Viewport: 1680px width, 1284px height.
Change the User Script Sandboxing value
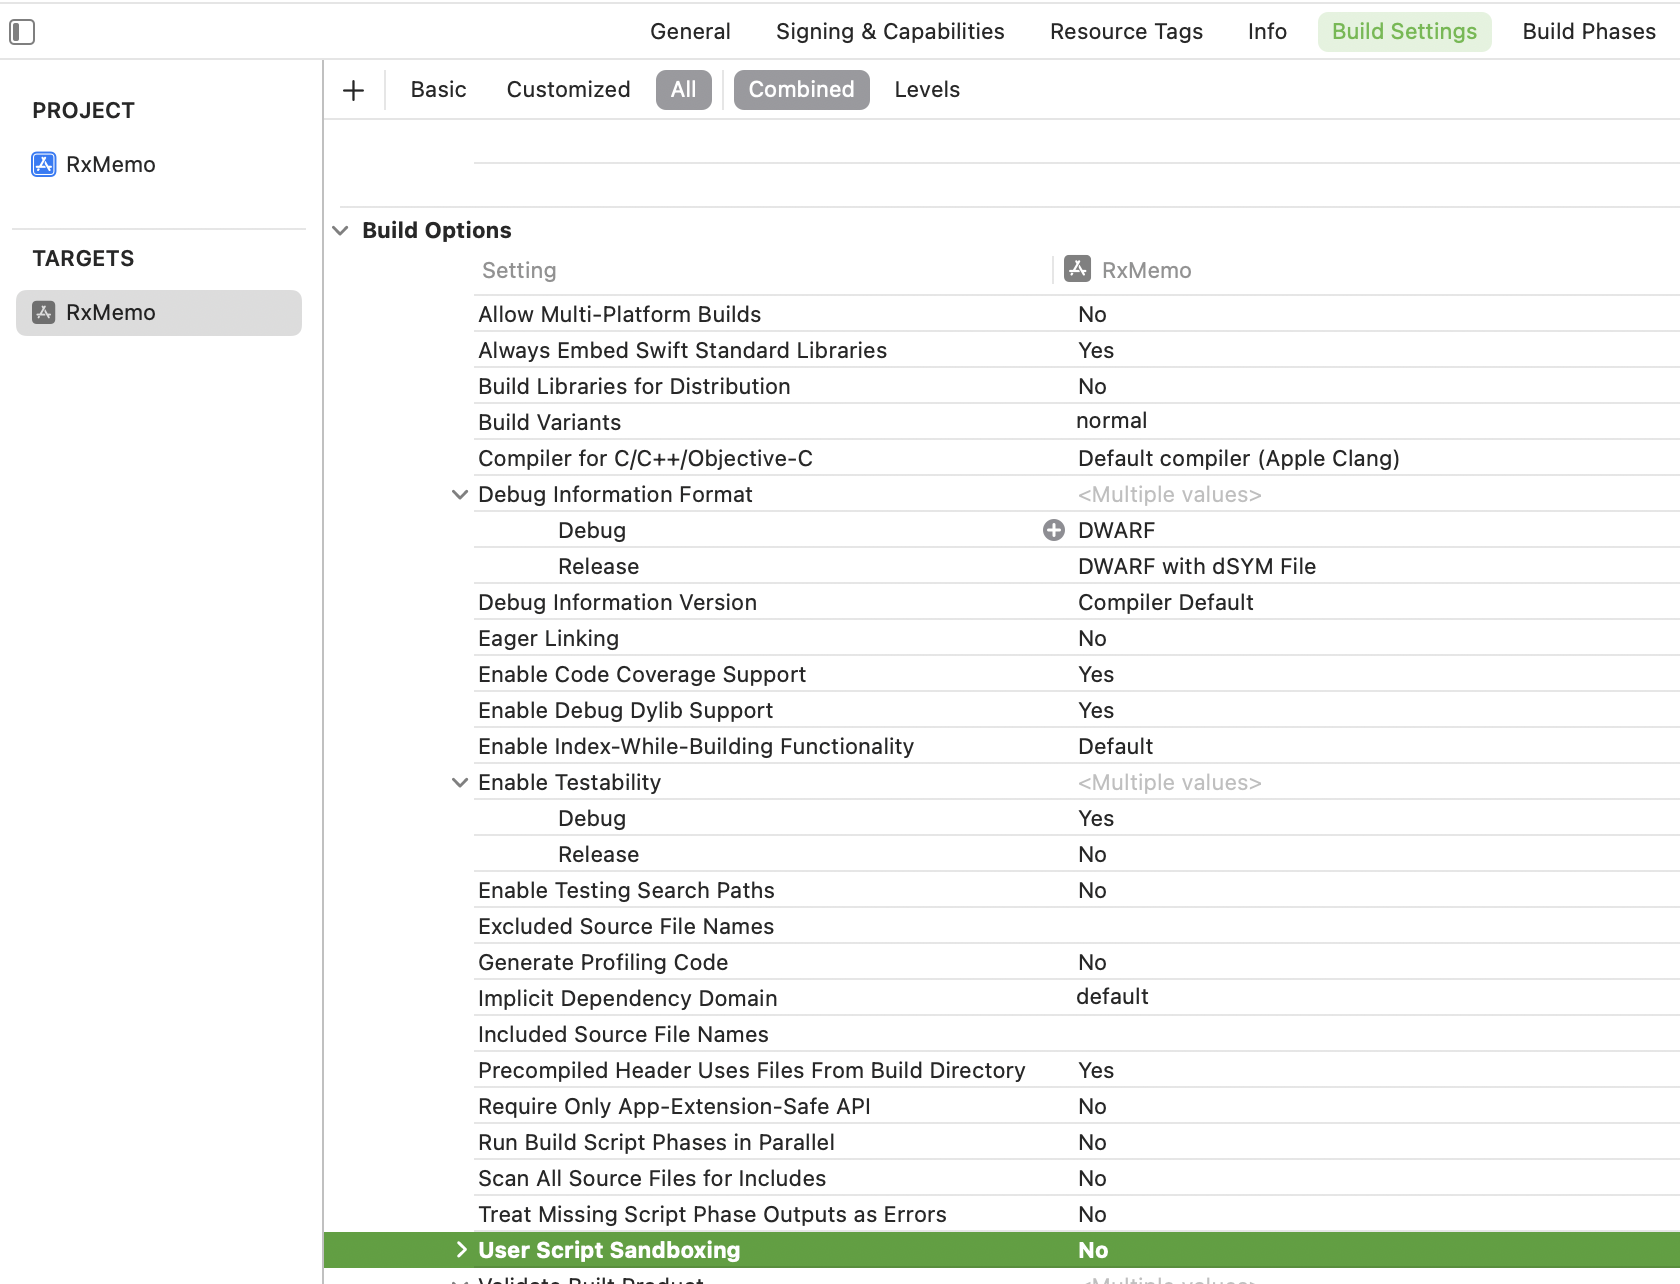[1093, 1250]
